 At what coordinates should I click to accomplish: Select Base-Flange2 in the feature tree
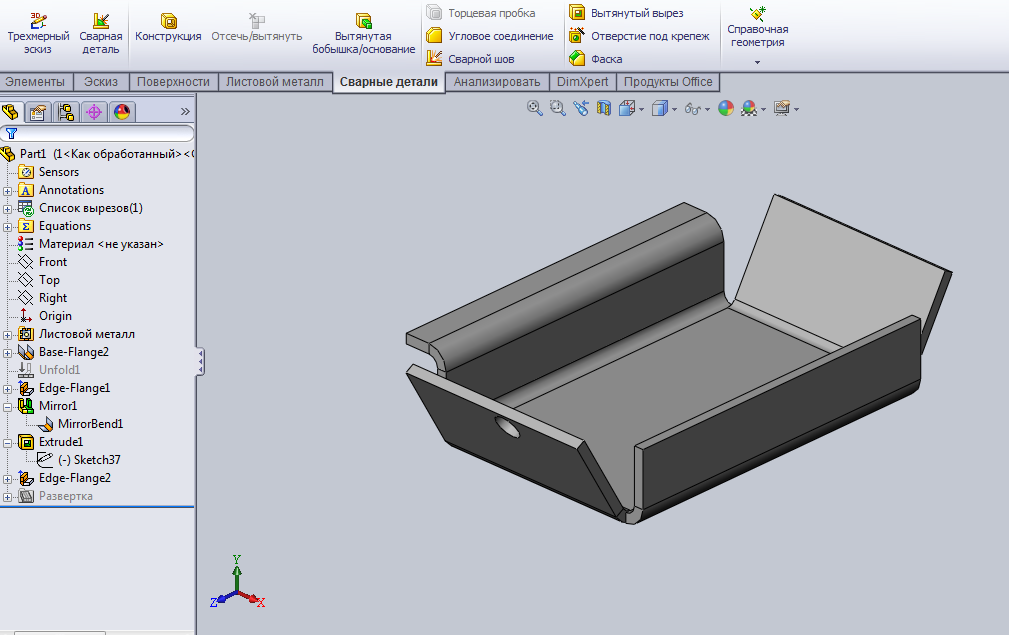point(74,352)
